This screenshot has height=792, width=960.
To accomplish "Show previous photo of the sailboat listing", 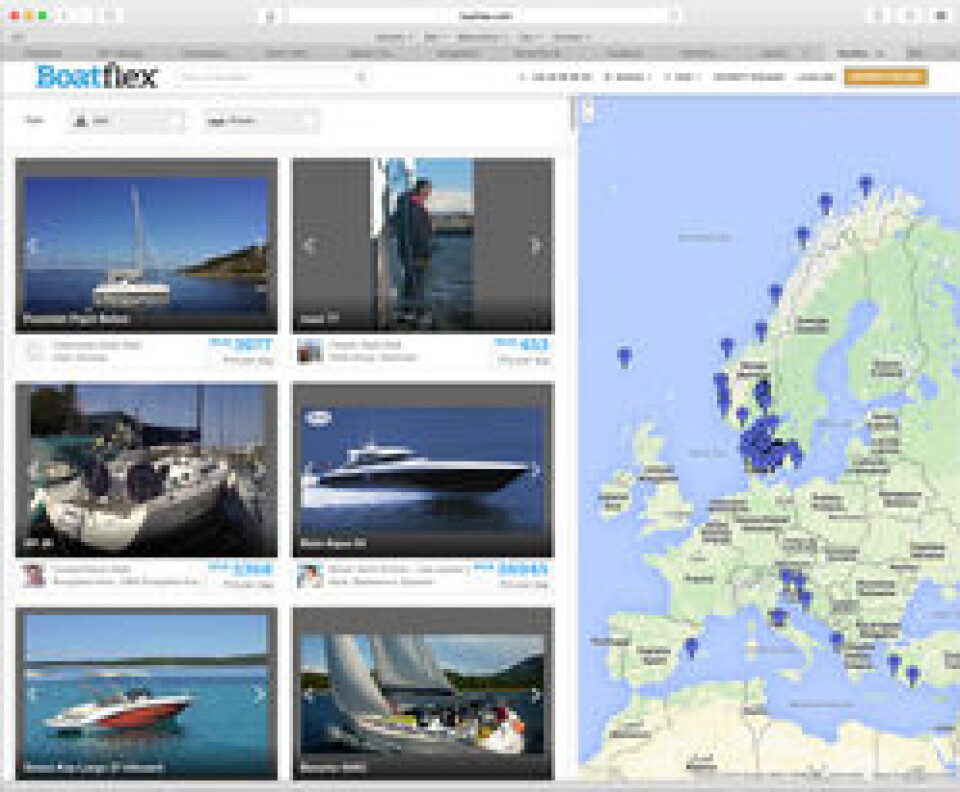I will click(32, 245).
